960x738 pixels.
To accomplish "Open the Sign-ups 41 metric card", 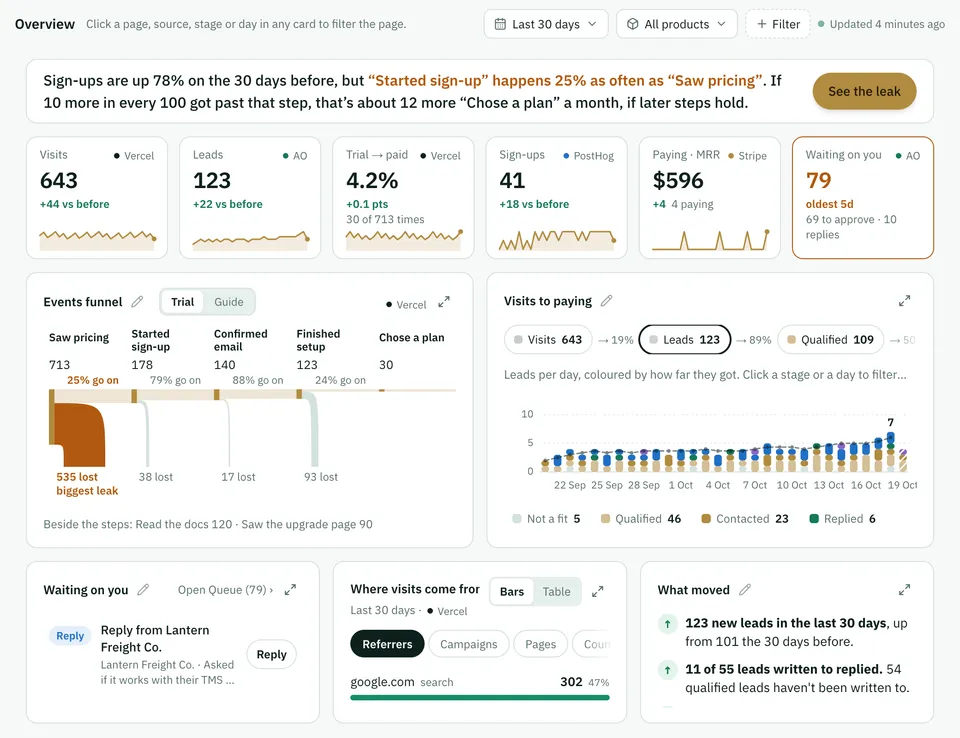I will click(557, 197).
